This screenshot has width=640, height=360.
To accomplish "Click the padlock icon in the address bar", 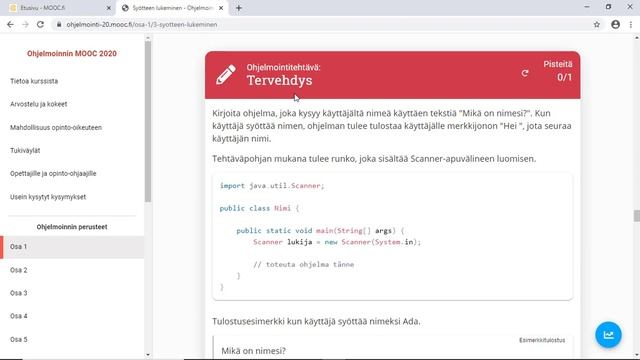I will click(59, 25).
